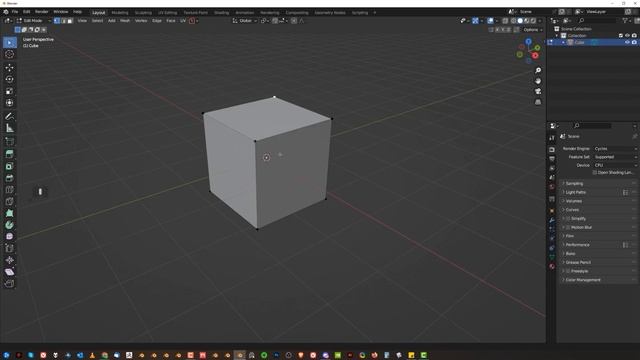Open the Edit Mode dropdown

[33, 21]
